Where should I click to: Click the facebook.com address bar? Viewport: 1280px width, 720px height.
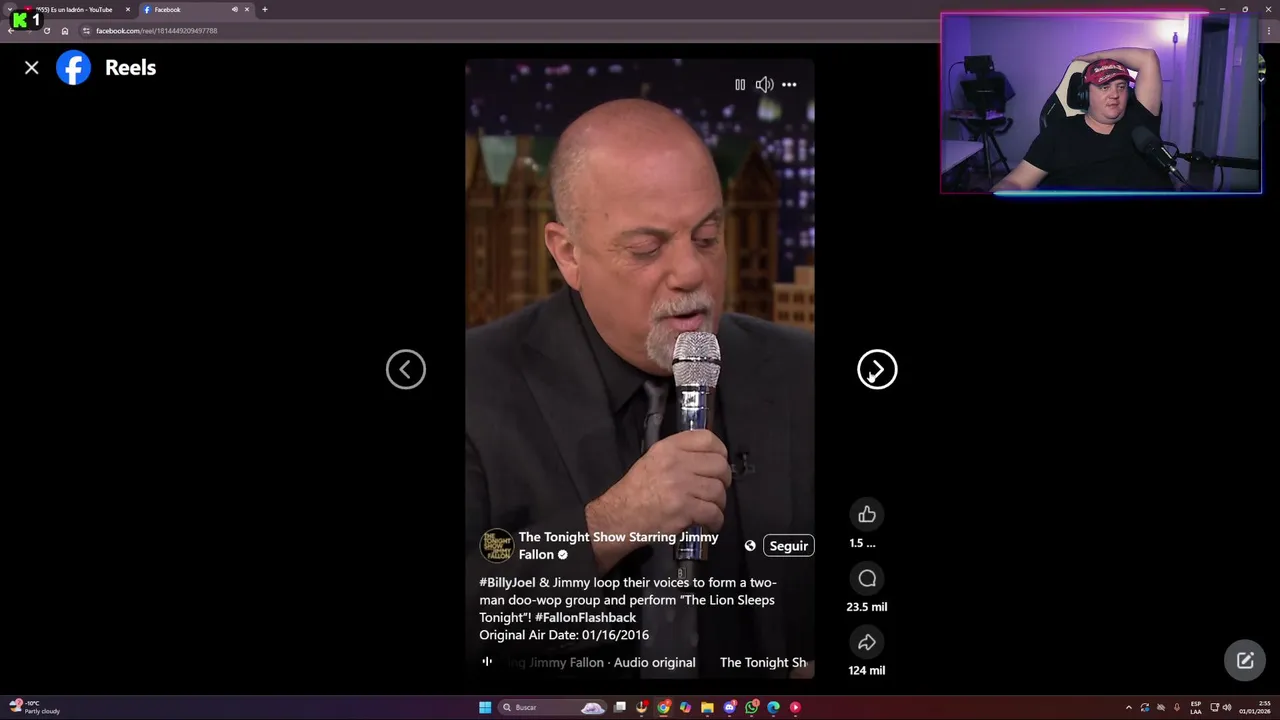510,30
